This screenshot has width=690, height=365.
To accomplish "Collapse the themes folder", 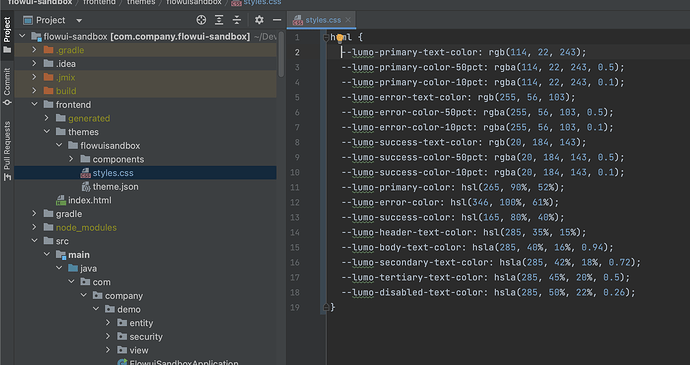I will 47,132.
